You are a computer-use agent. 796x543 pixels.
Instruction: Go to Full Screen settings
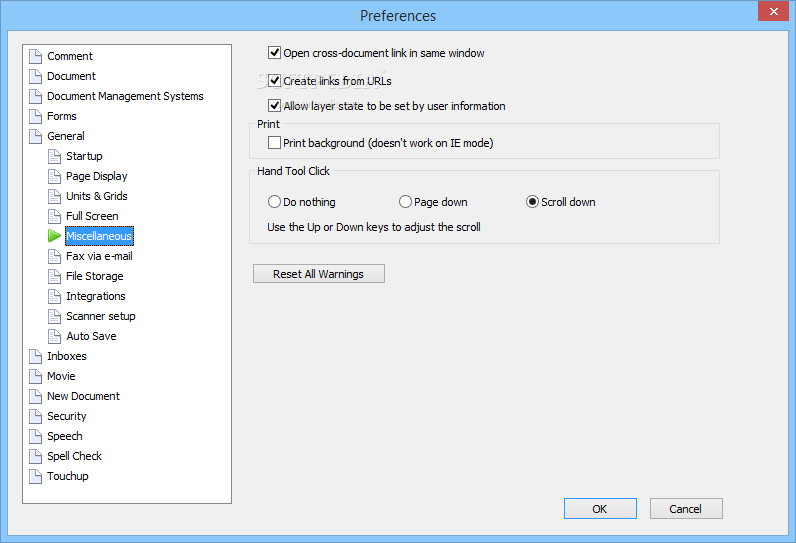coord(92,216)
